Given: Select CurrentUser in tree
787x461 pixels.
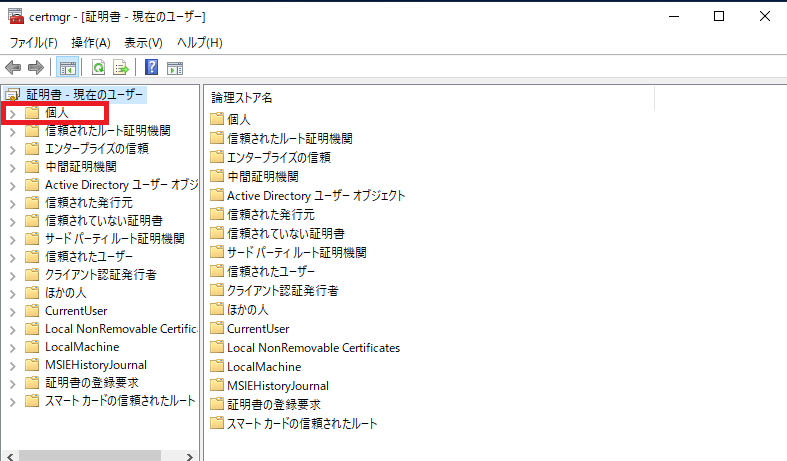Looking at the screenshot, I should (x=76, y=311).
